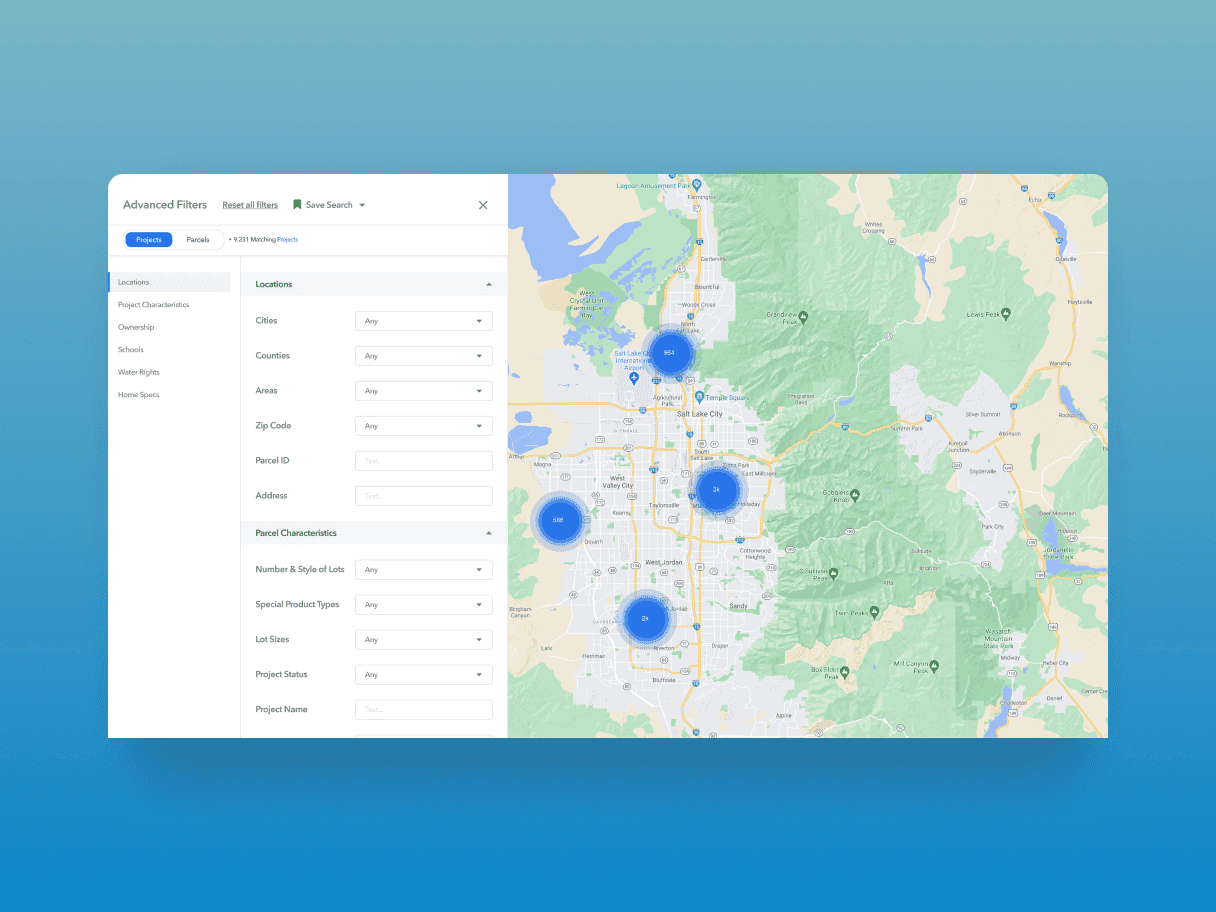
Task: Click the O'Sullivan Peak mountain icon
Action: point(833,573)
